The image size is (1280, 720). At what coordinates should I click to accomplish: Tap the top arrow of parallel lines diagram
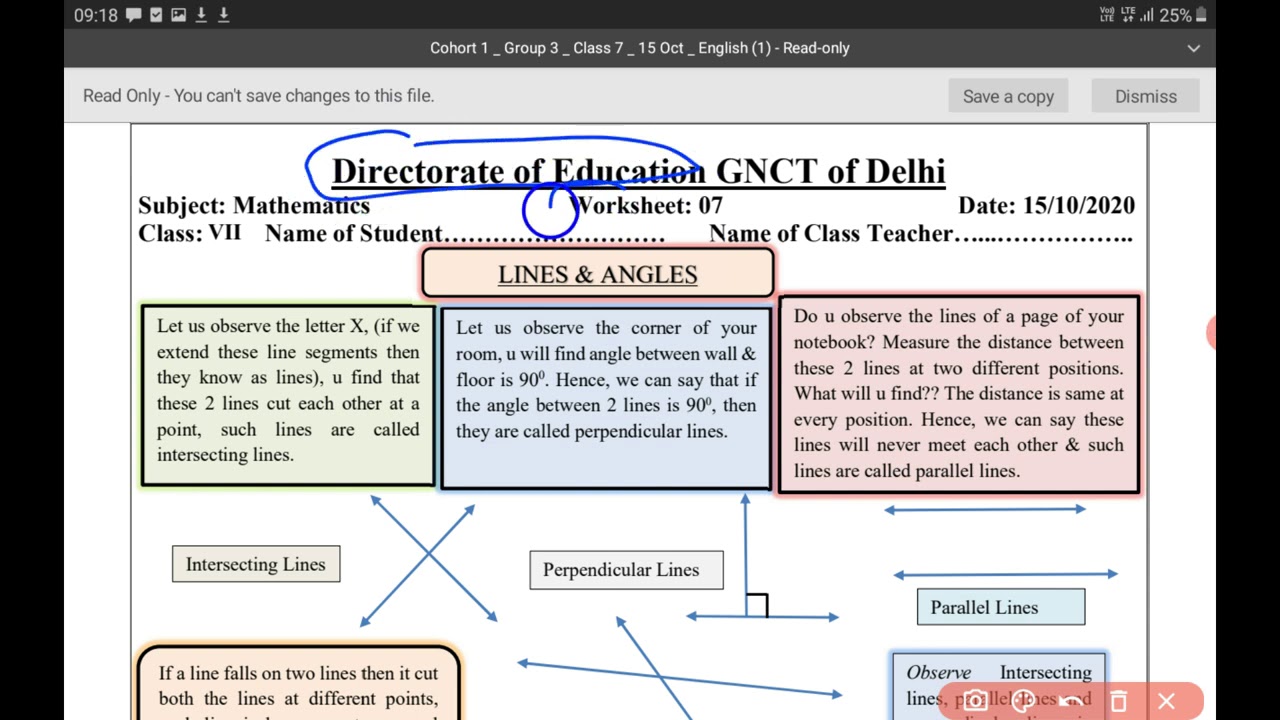[x=985, y=509]
